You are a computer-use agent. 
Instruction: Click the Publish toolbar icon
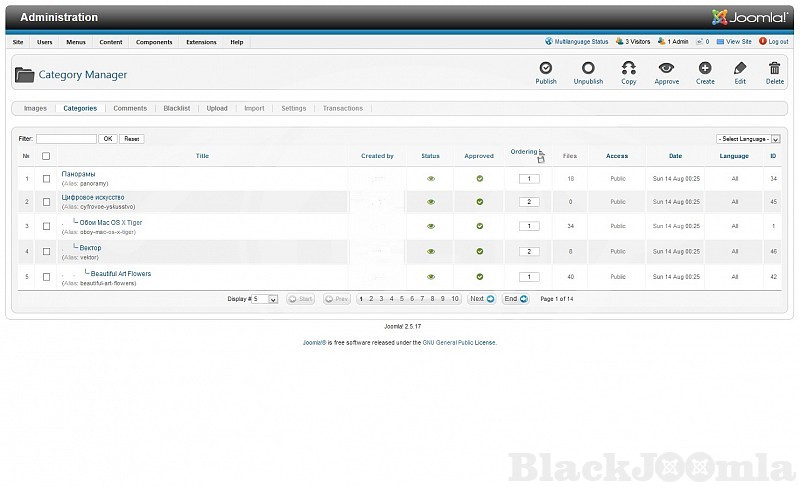click(546, 69)
